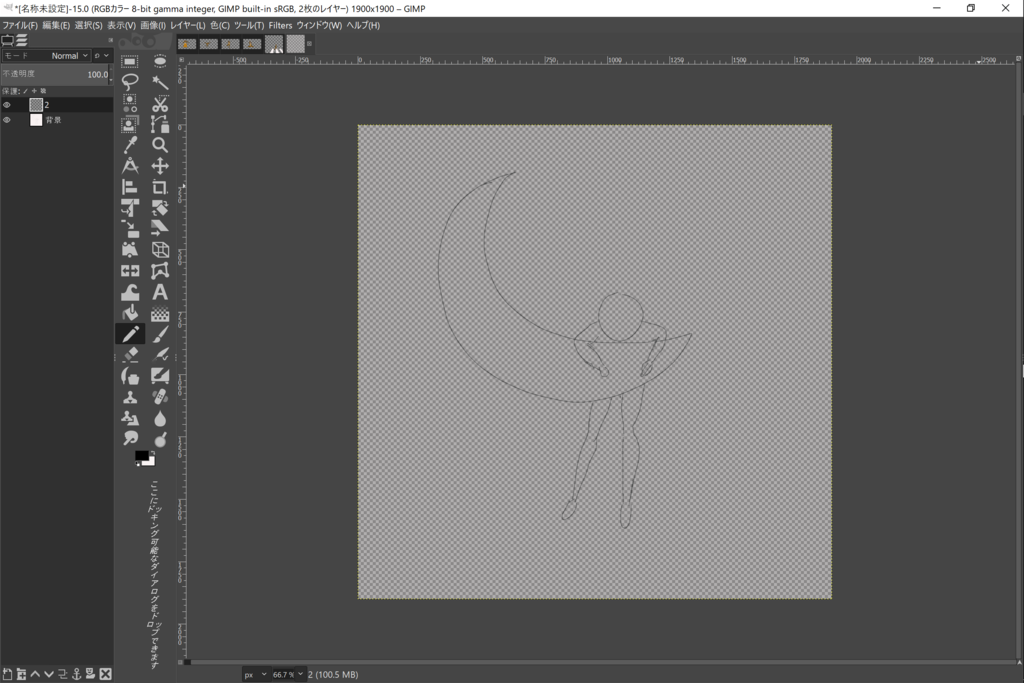Image resolution: width=1024 pixels, height=683 pixels.
Task: Select the Fuzzy Select magic wand tool
Action: coord(160,82)
